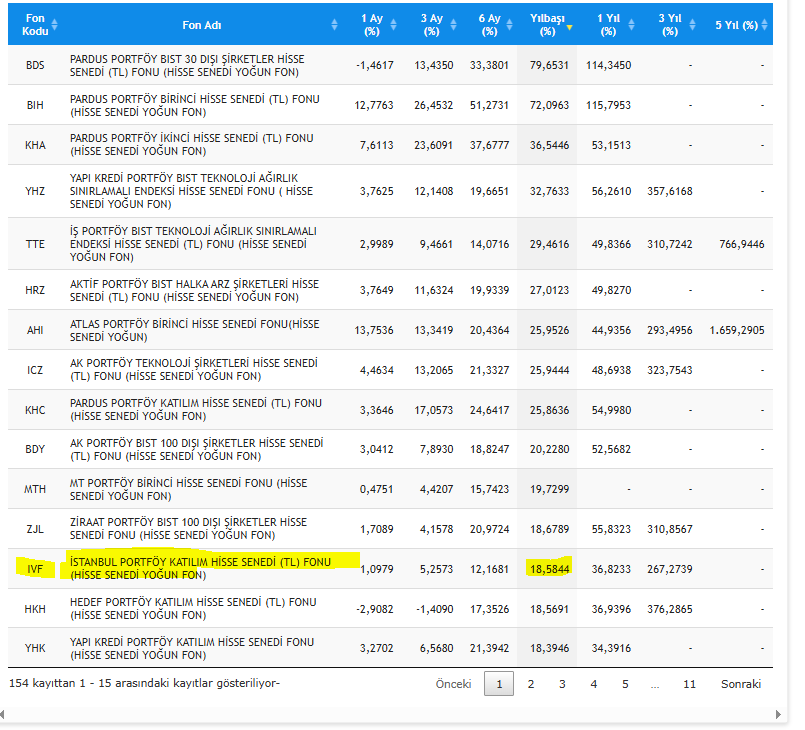Open Ak Portföy BIST 100 Dışı fund
The image size is (805, 730).
(197, 450)
